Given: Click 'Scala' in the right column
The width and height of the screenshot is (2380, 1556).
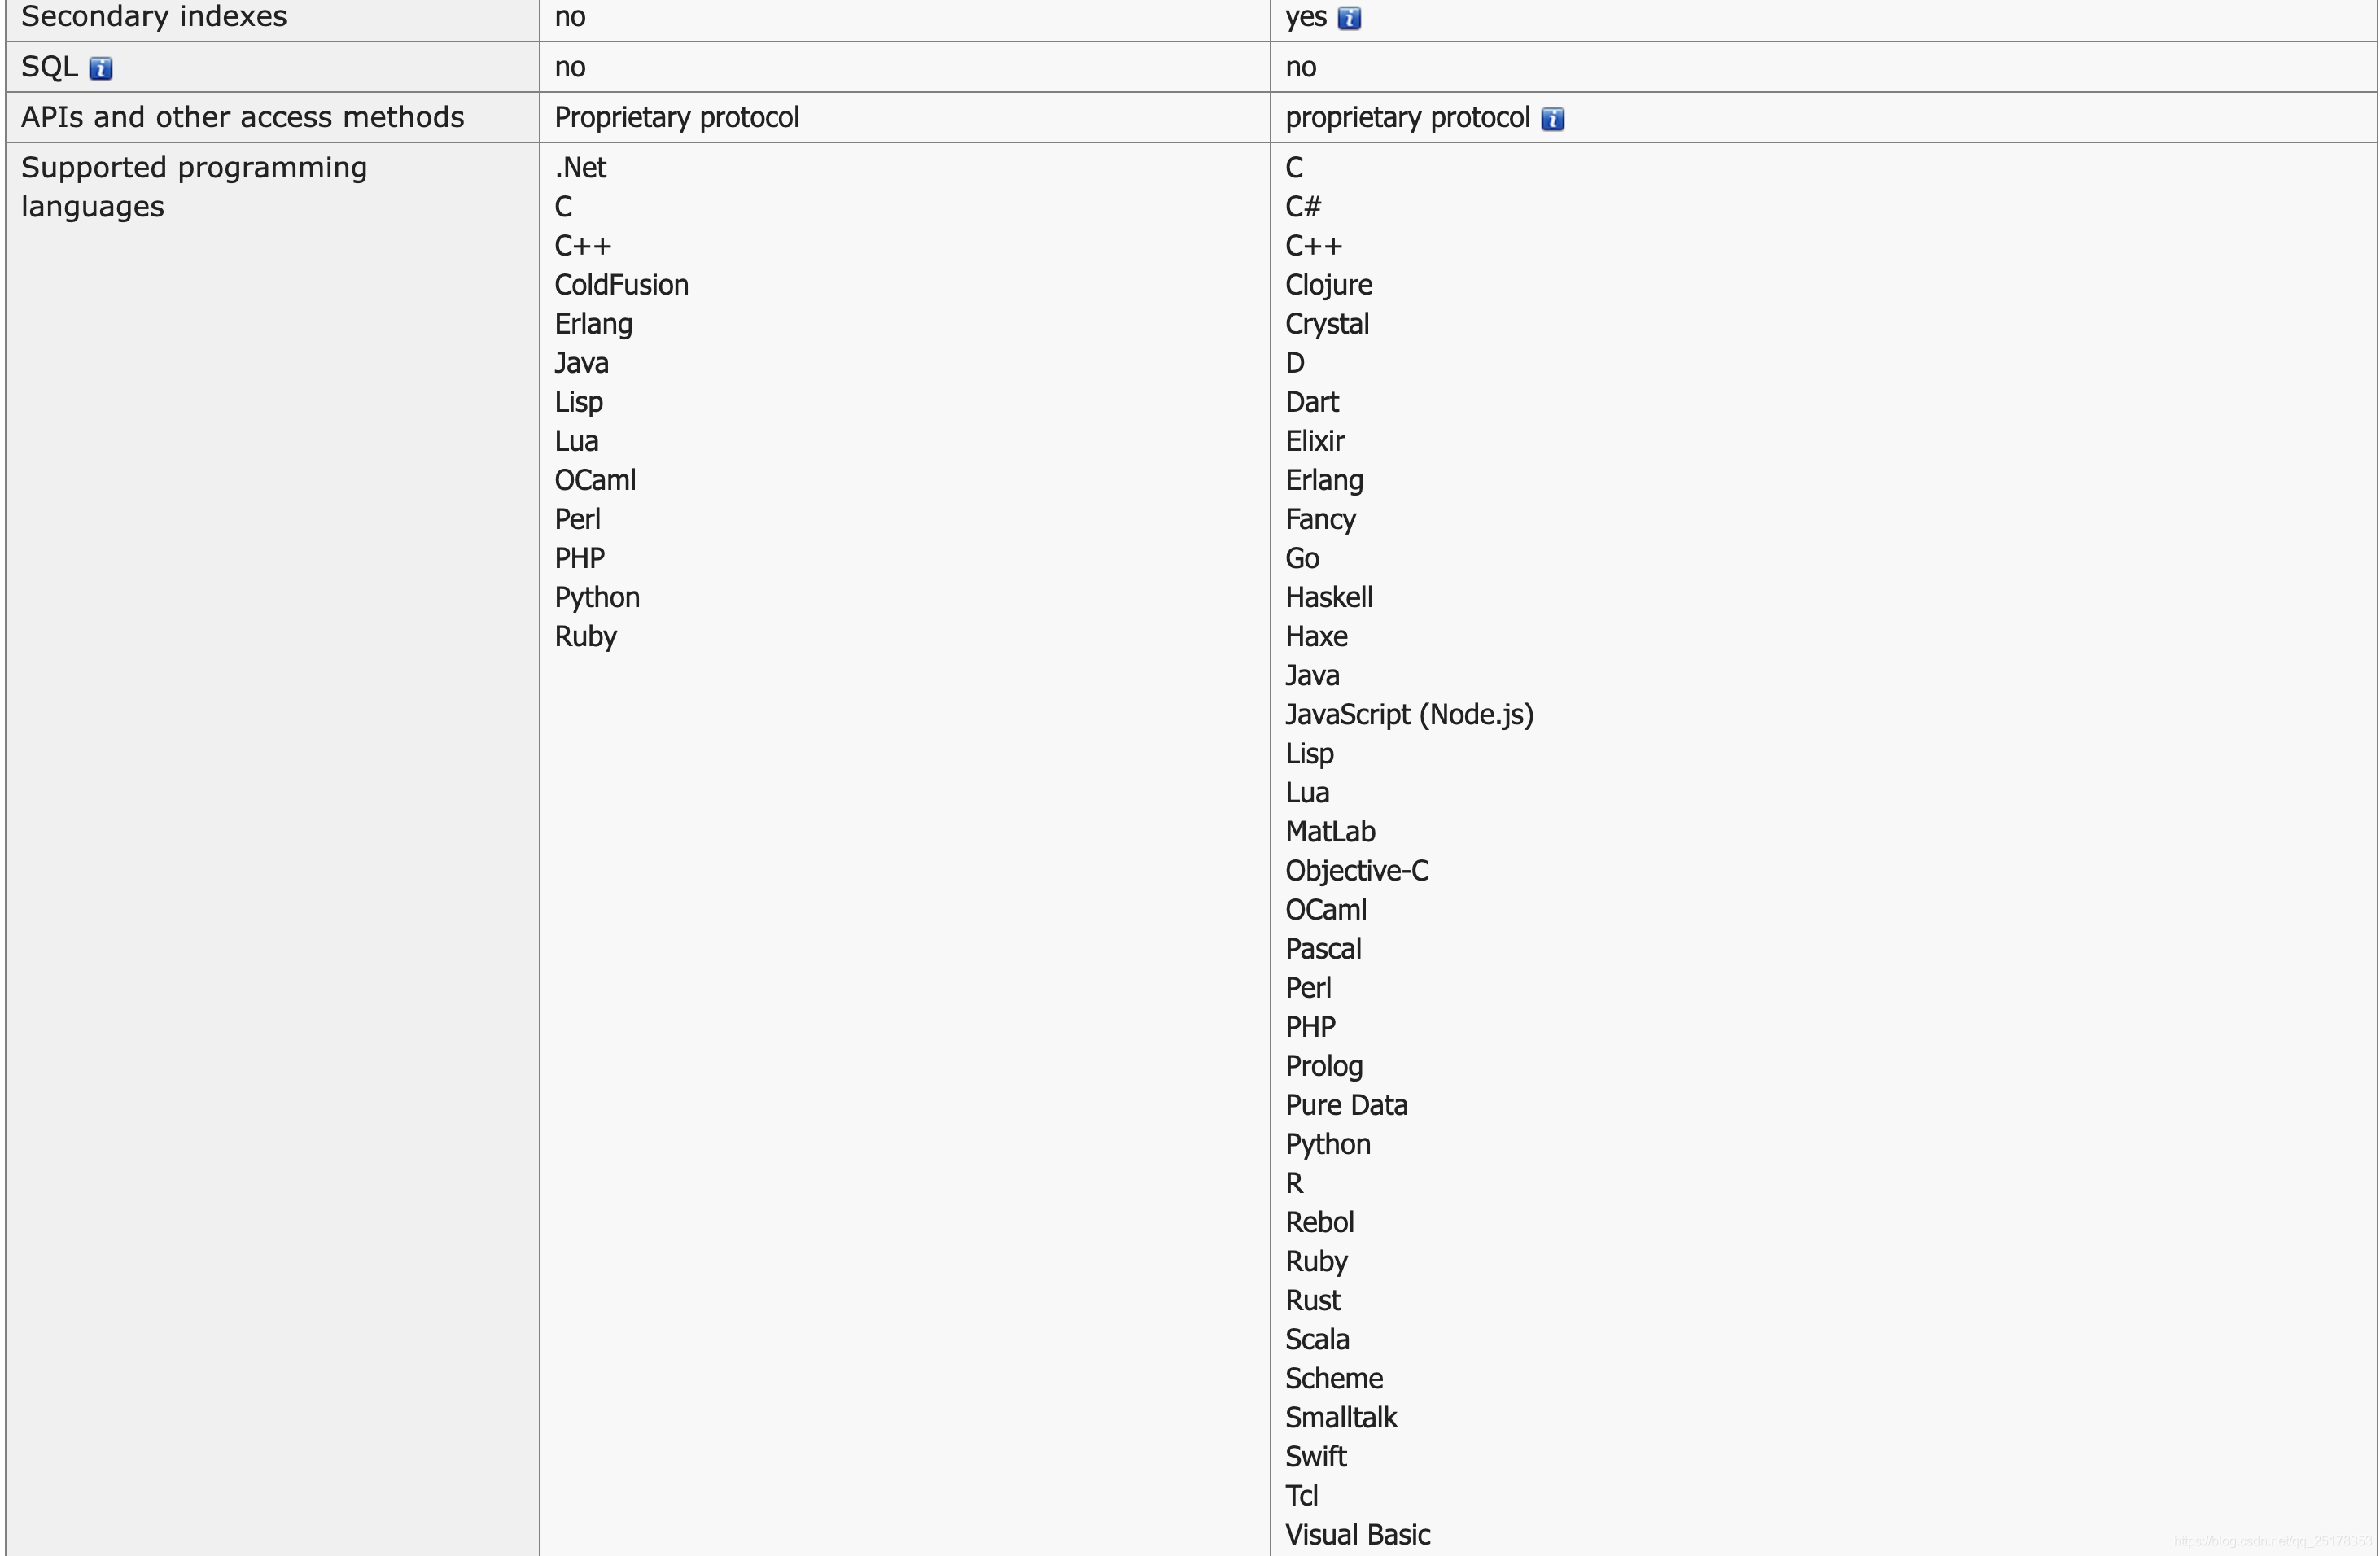Looking at the screenshot, I should click(x=1318, y=1339).
